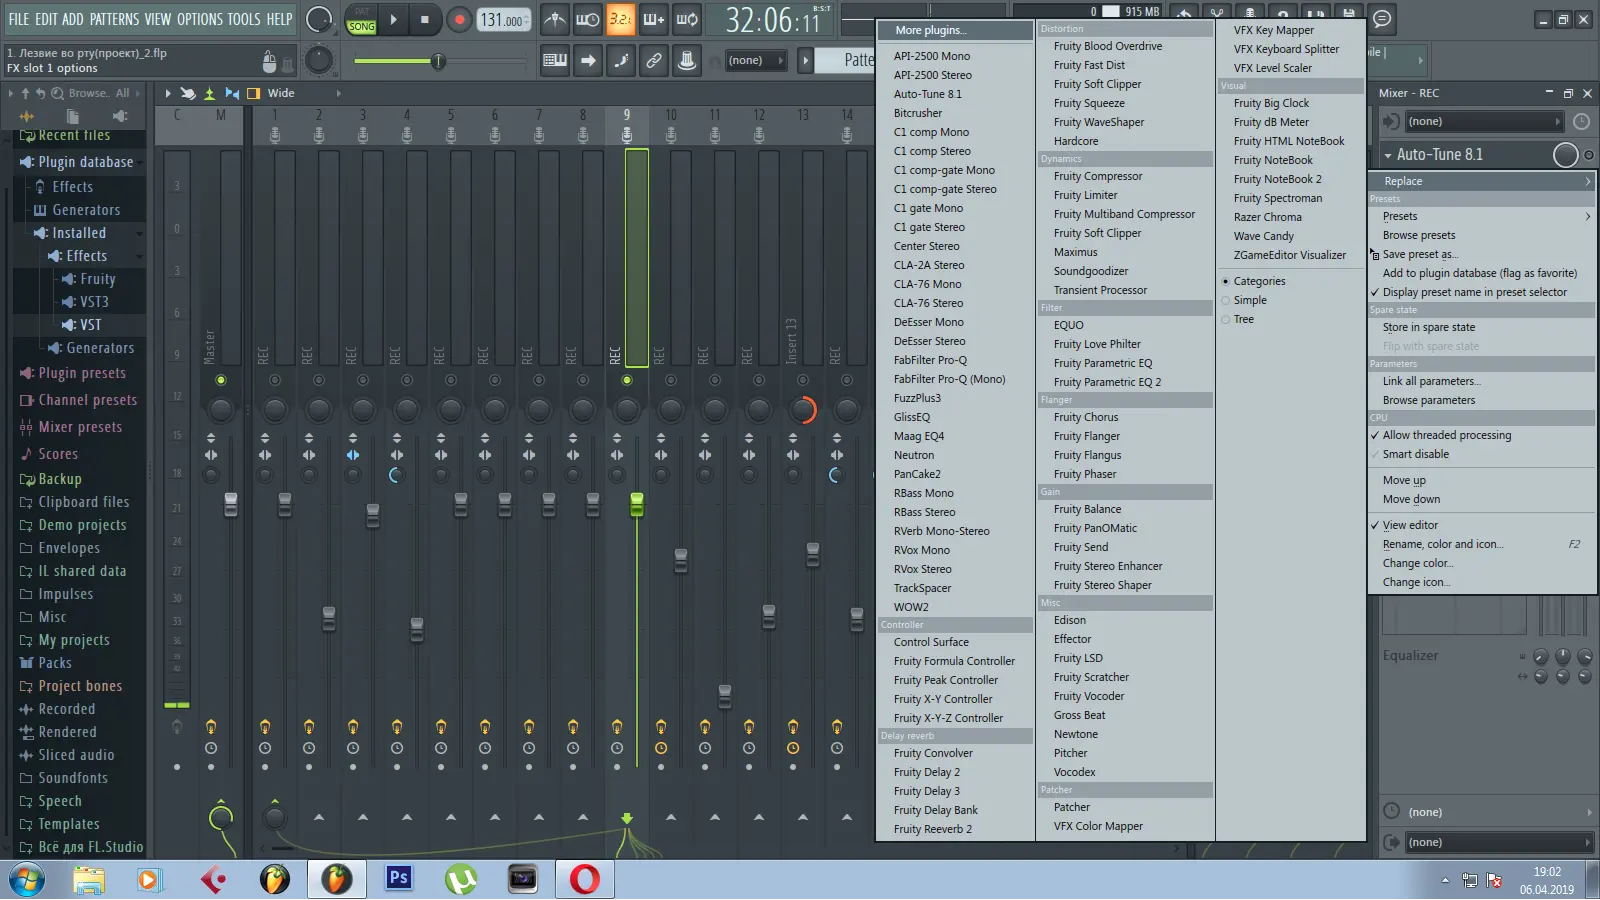Click the orange waveform icon in browser
The image size is (1600, 900).
pos(26,116)
